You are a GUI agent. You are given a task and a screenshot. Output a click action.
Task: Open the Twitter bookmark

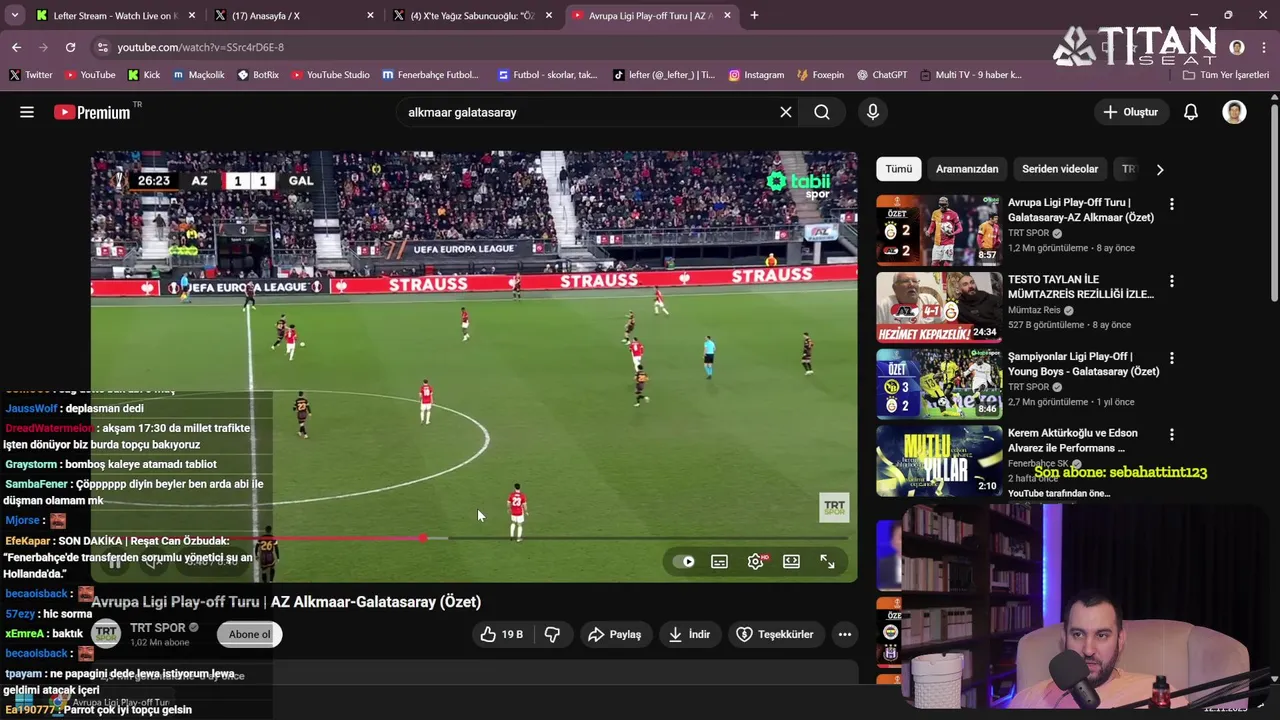30,75
